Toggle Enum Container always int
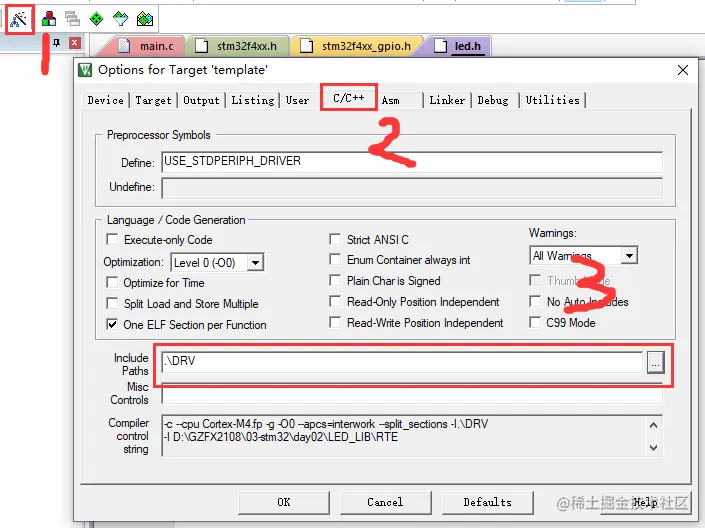The height and width of the screenshot is (528, 705). 335,259
